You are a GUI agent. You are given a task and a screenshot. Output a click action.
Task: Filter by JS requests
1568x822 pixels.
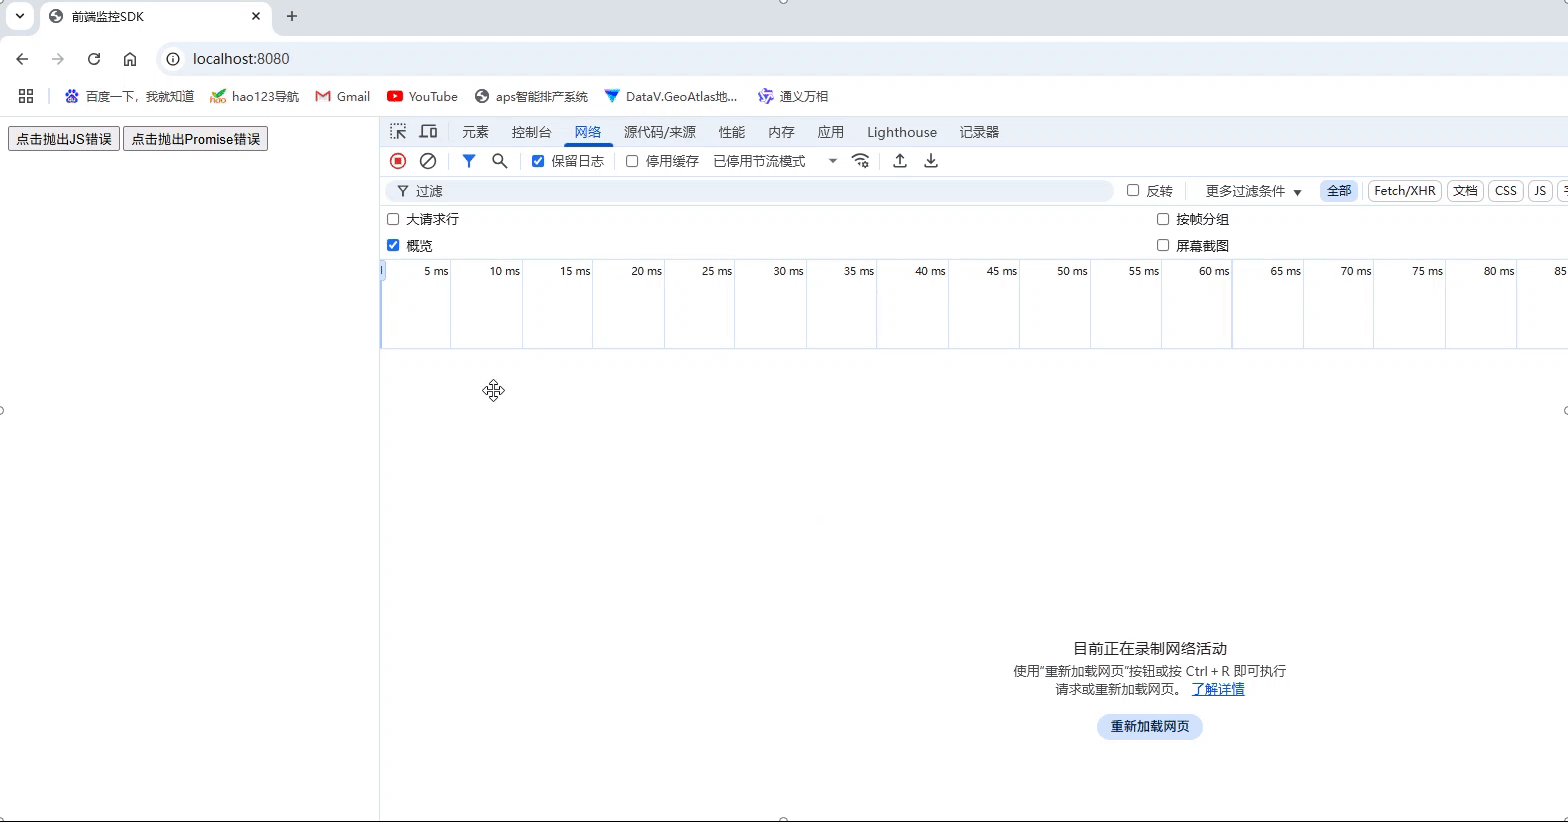[x=1540, y=191]
